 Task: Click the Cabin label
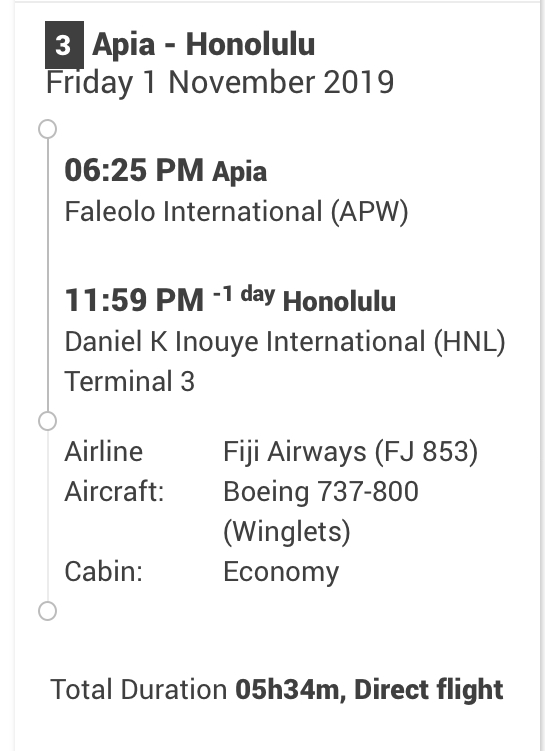coord(103,572)
